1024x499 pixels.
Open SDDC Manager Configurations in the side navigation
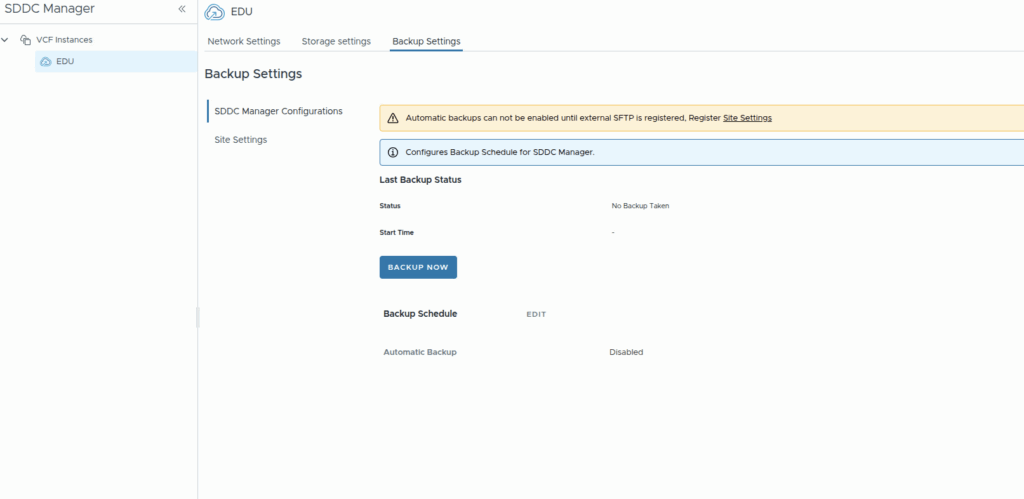[x=278, y=111]
